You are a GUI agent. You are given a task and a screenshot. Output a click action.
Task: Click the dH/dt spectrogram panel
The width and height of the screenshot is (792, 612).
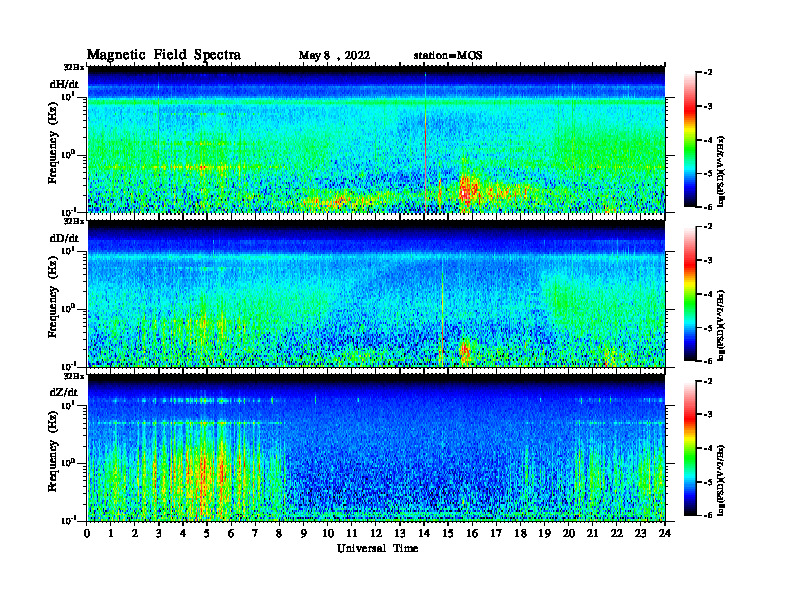[376, 139]
